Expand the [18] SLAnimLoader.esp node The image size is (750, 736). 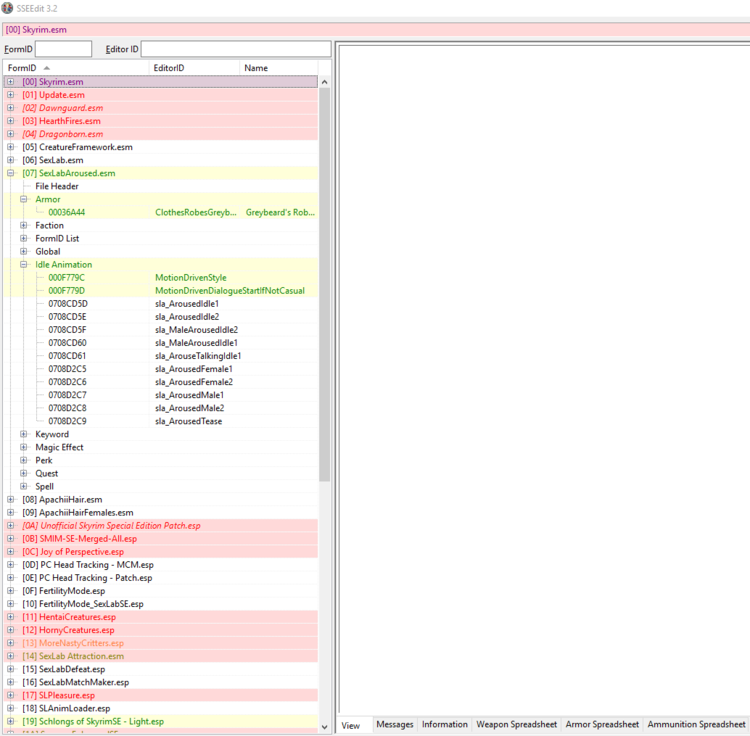coord(11,708)
